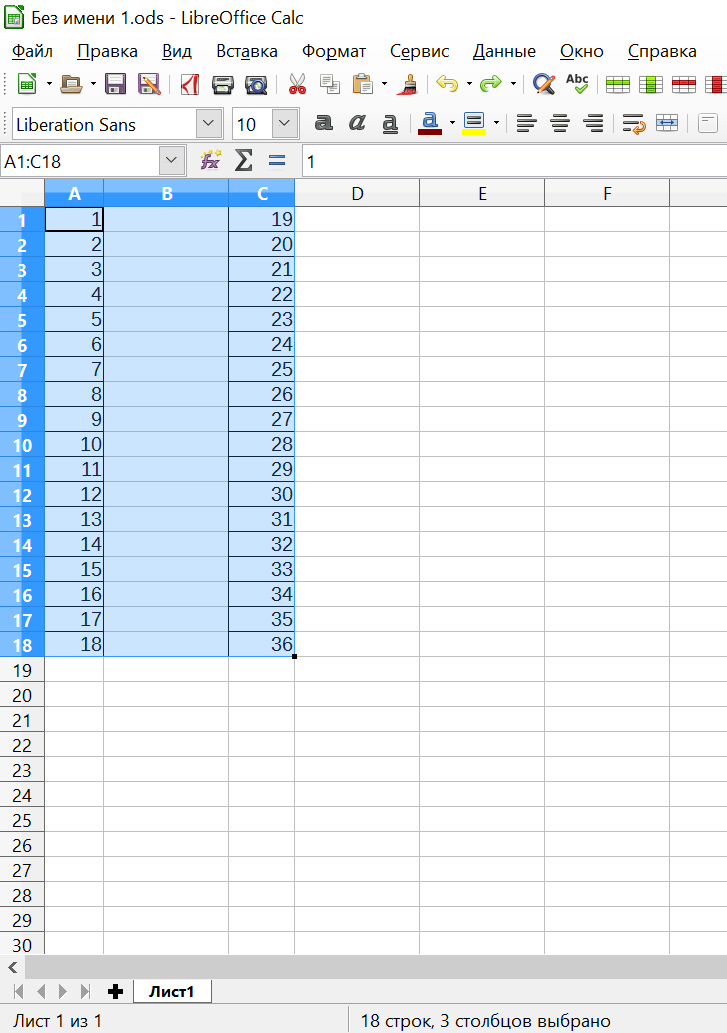Viewport: 727px width, 1033px height.
Task: Open Find & Replace icon
Action: 544,84
